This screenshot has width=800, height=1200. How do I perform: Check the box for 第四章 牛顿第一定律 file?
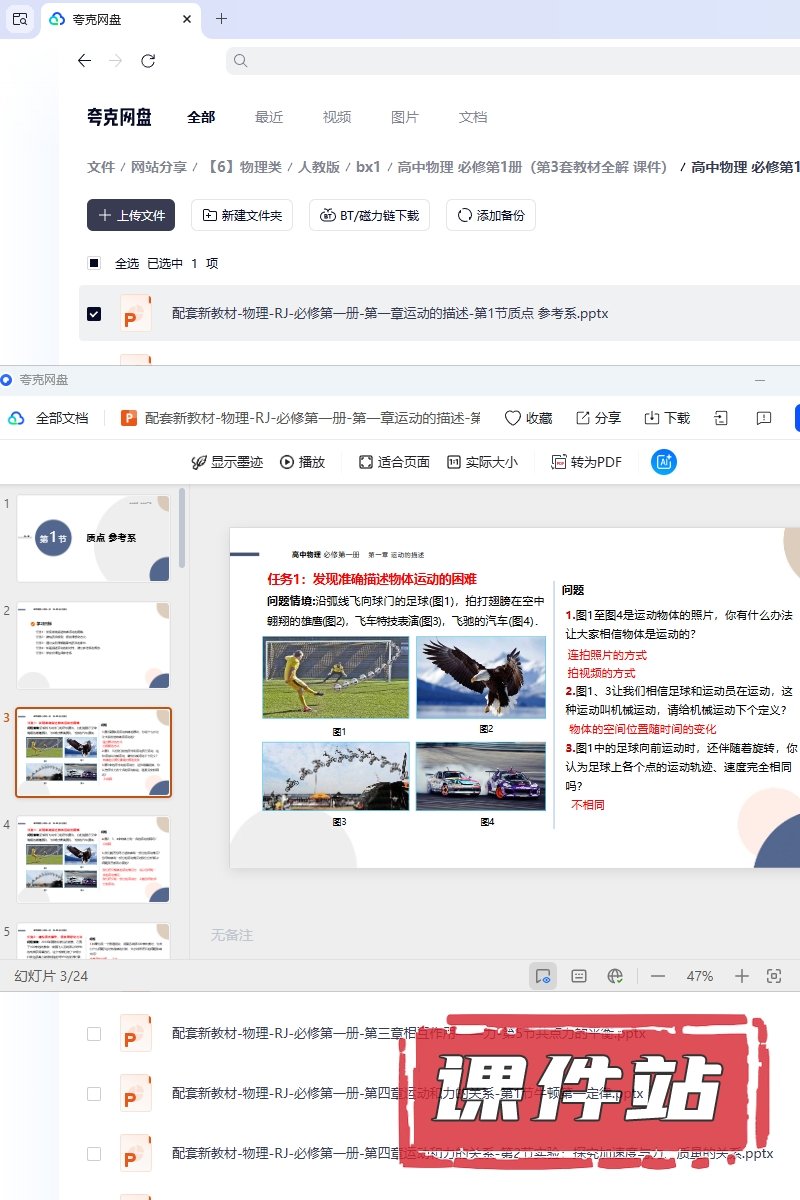(94, 1094)
